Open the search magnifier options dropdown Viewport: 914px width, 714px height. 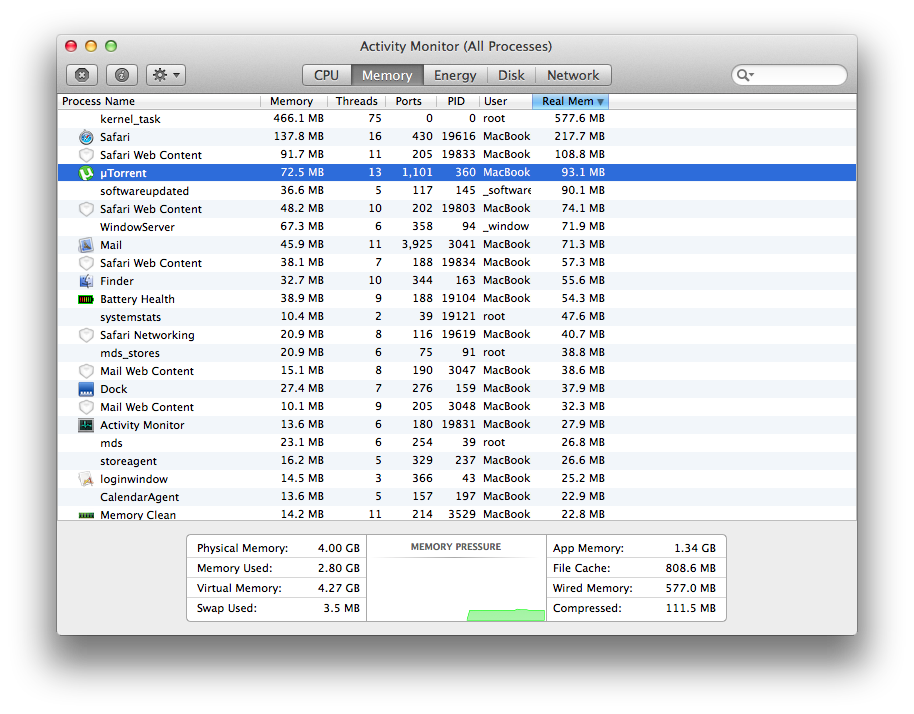(745, 75)
